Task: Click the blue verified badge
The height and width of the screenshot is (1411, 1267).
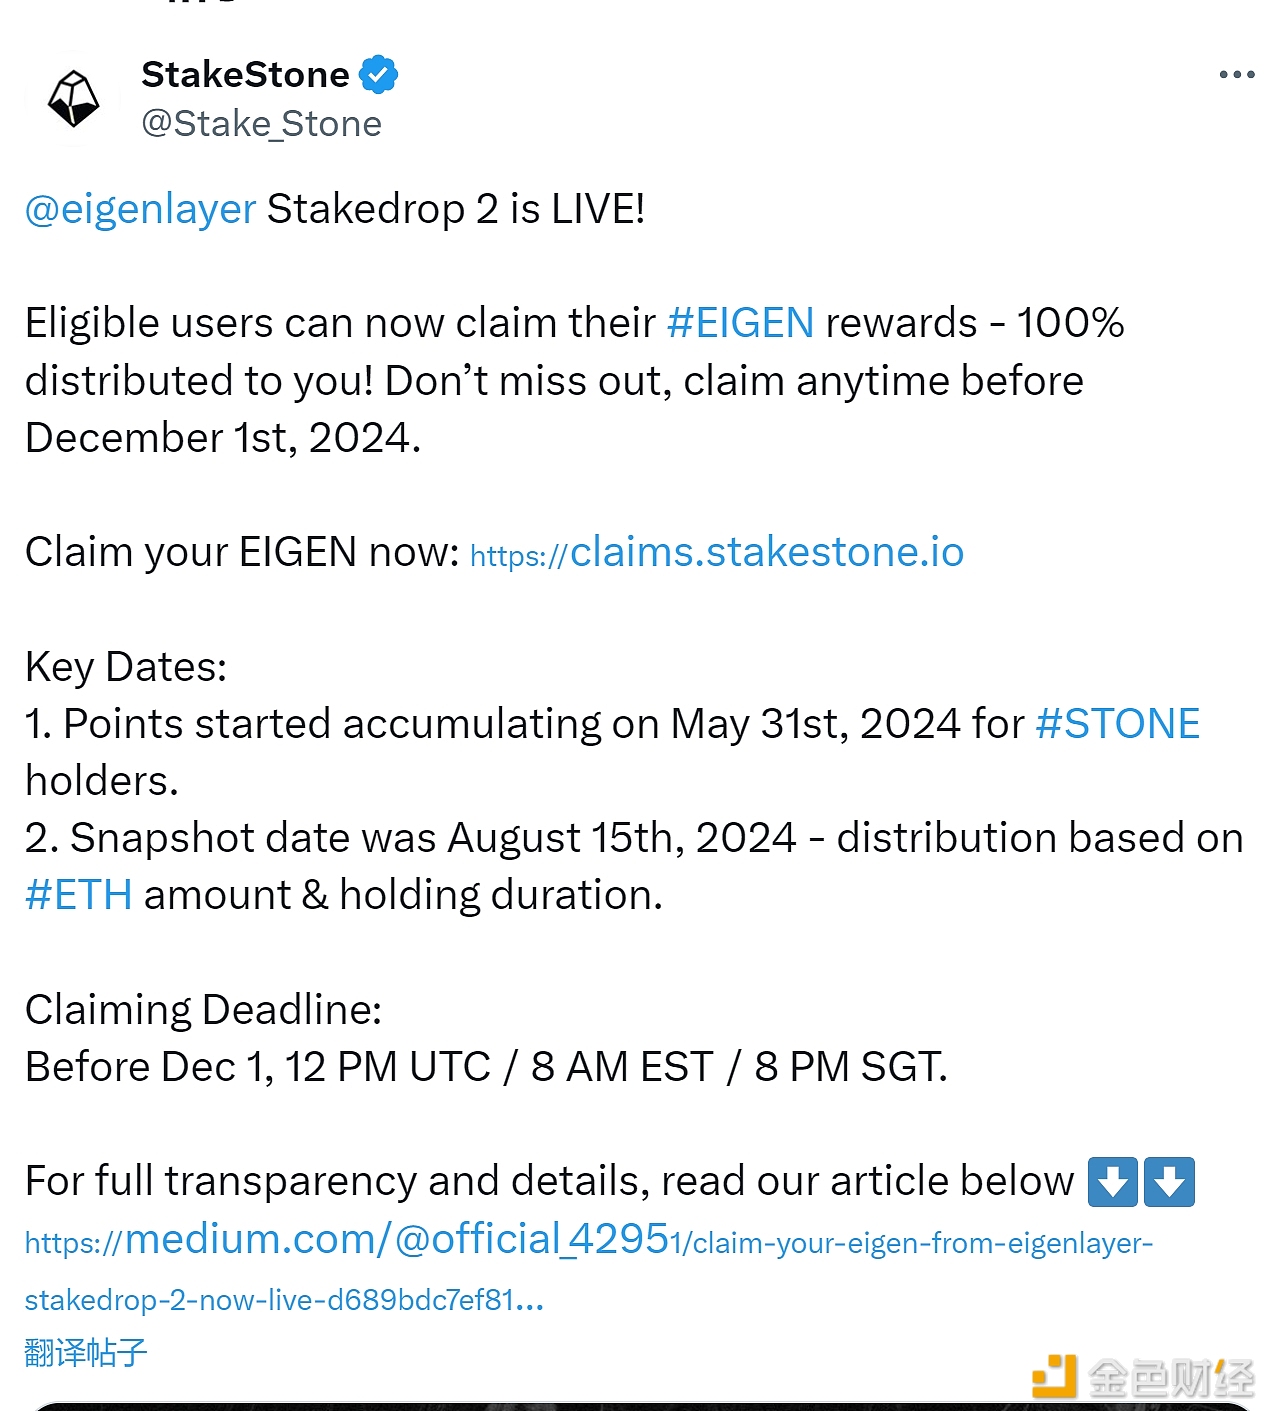Action: click(x=378, y=74)
